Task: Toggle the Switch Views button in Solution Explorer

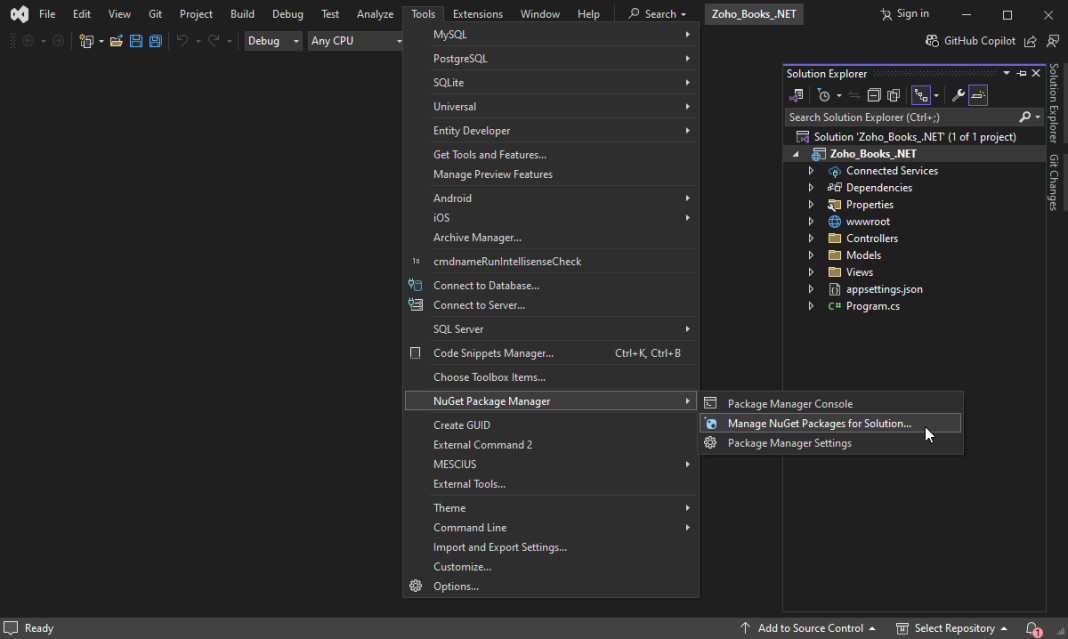Action: click(921, 94)
